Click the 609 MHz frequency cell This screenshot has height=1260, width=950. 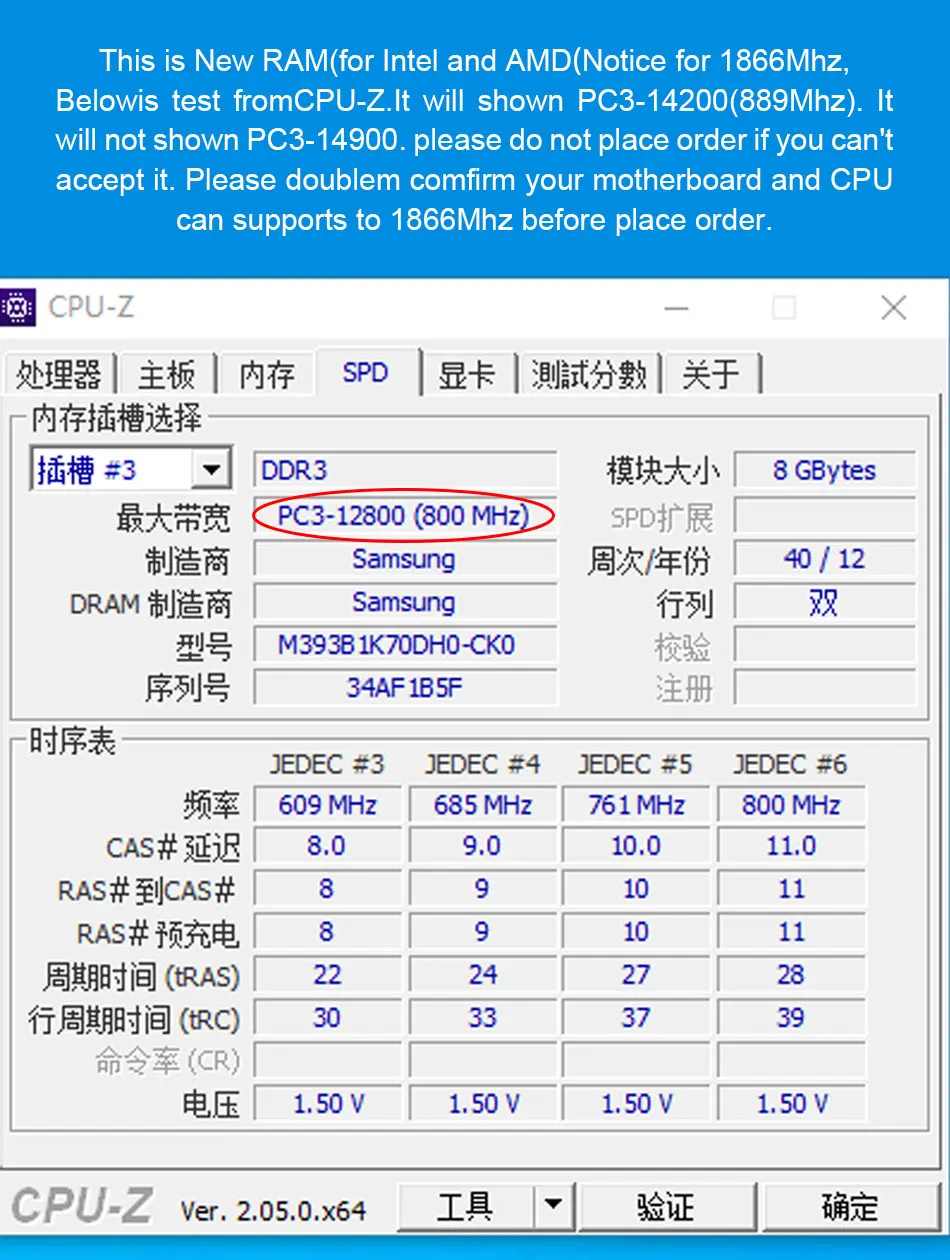(x=328, y=804)
